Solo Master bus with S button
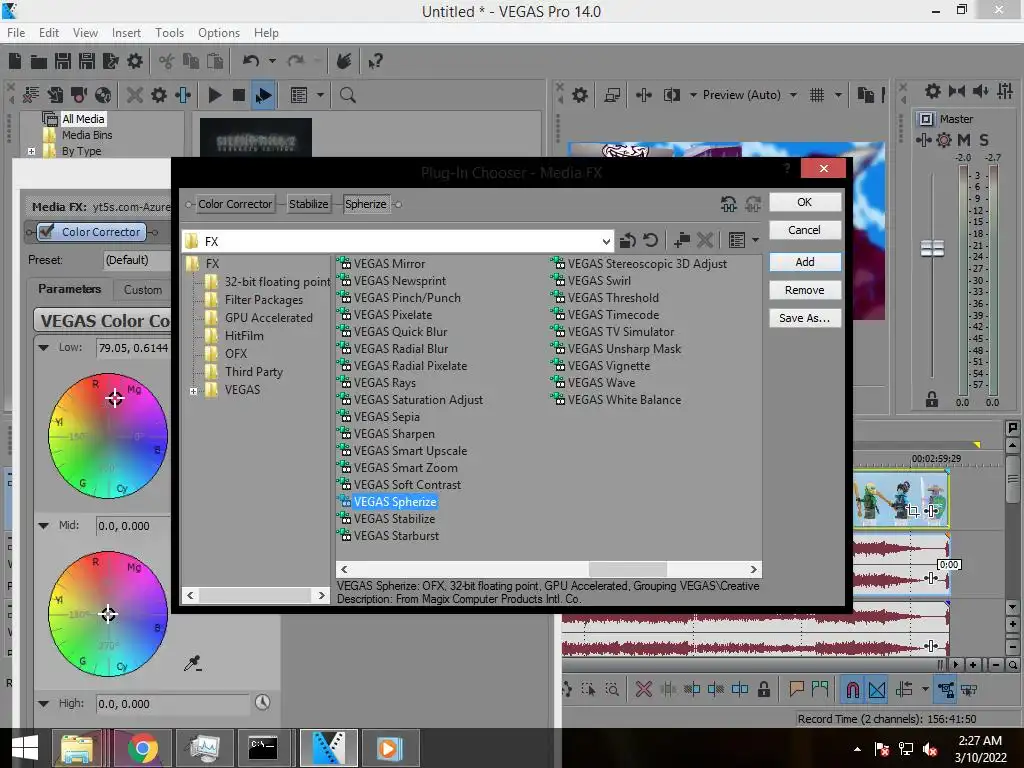This screenshot has height=768, width=1024. [984, 140]
